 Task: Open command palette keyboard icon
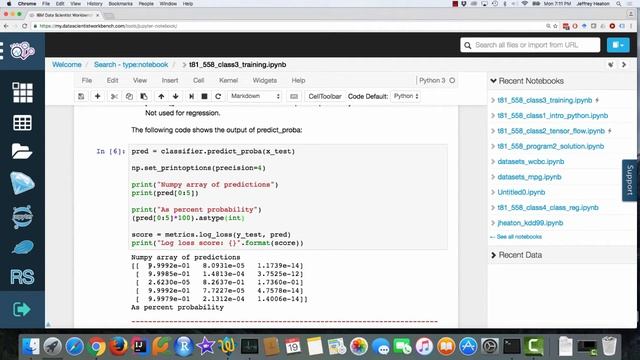(294, 96)
